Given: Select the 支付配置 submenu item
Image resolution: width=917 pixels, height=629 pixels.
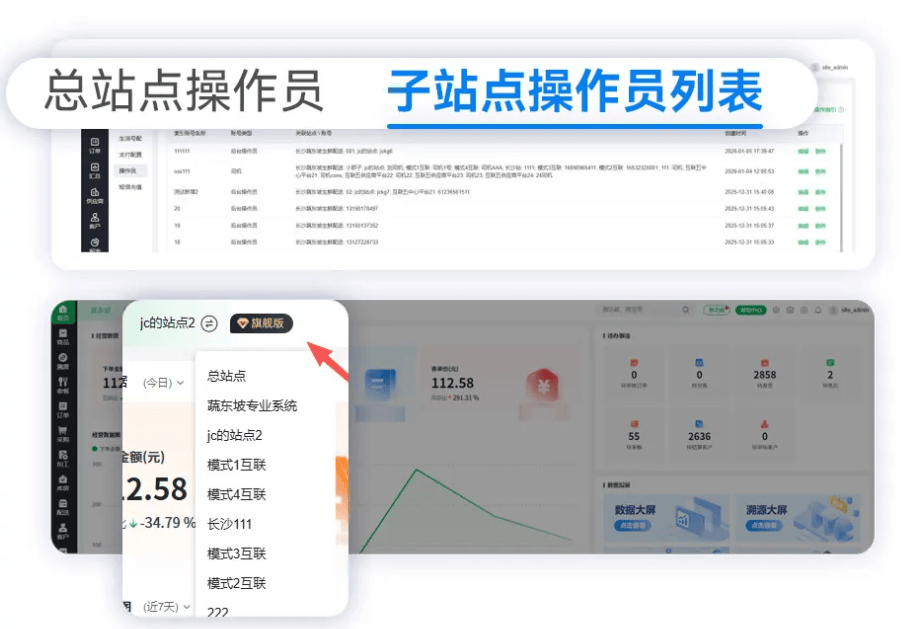Looking at the screenshot, I should click(x=130, y=154).
